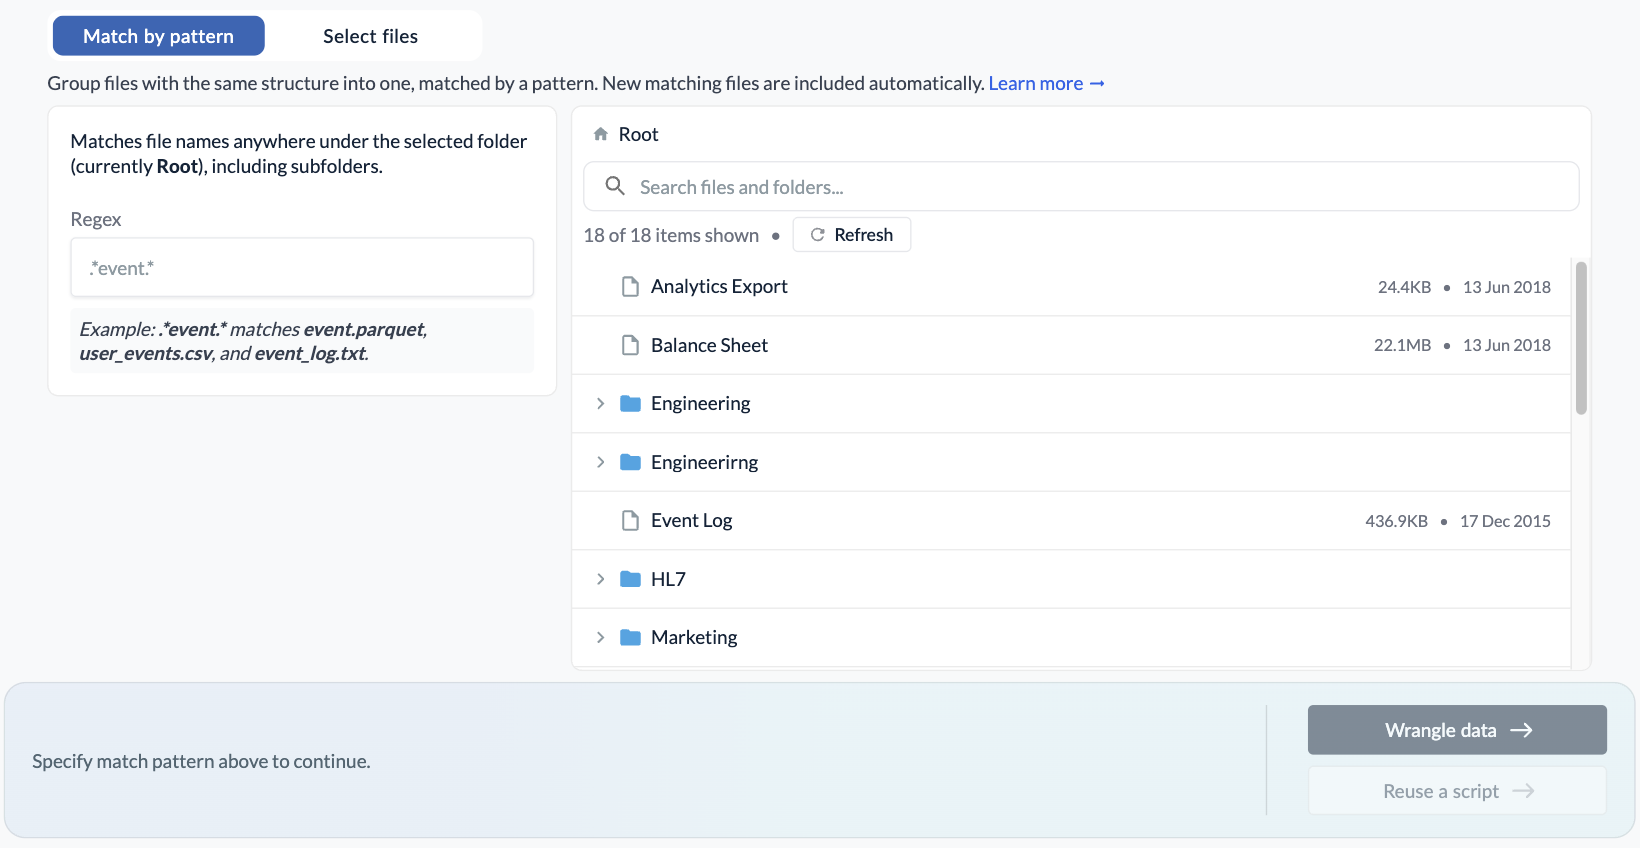Viewport: 1640px width, 848px height.
Task: Focus the Search files and folders box
Action: (1081, 186)
